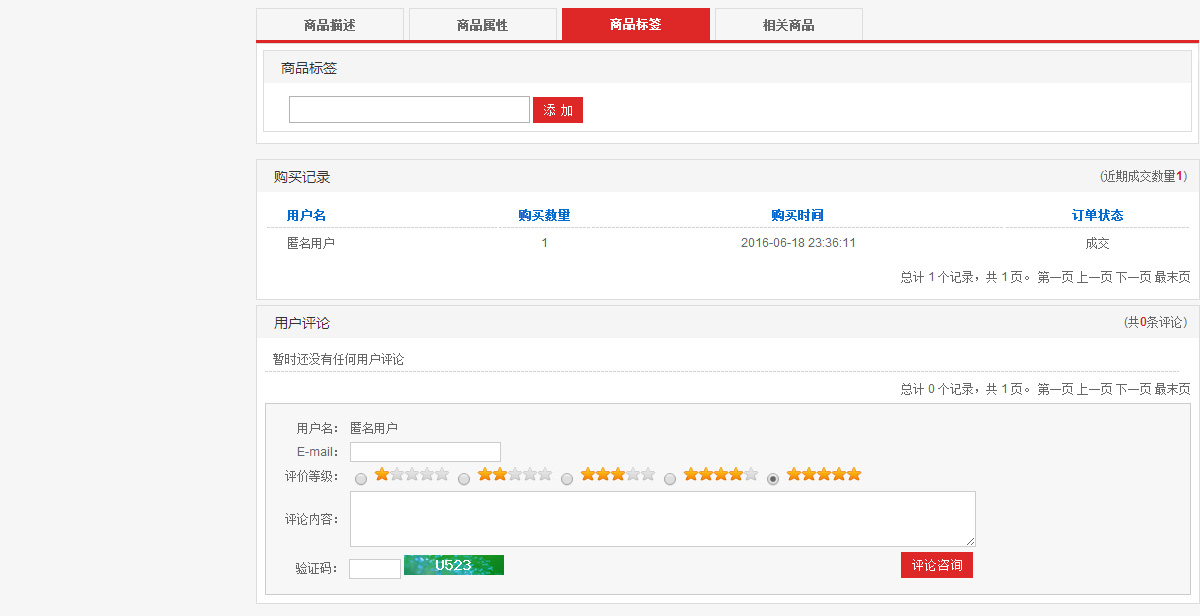Switch to the 商品描述 tab
The image size is (1200, 616).
(330, 25)
